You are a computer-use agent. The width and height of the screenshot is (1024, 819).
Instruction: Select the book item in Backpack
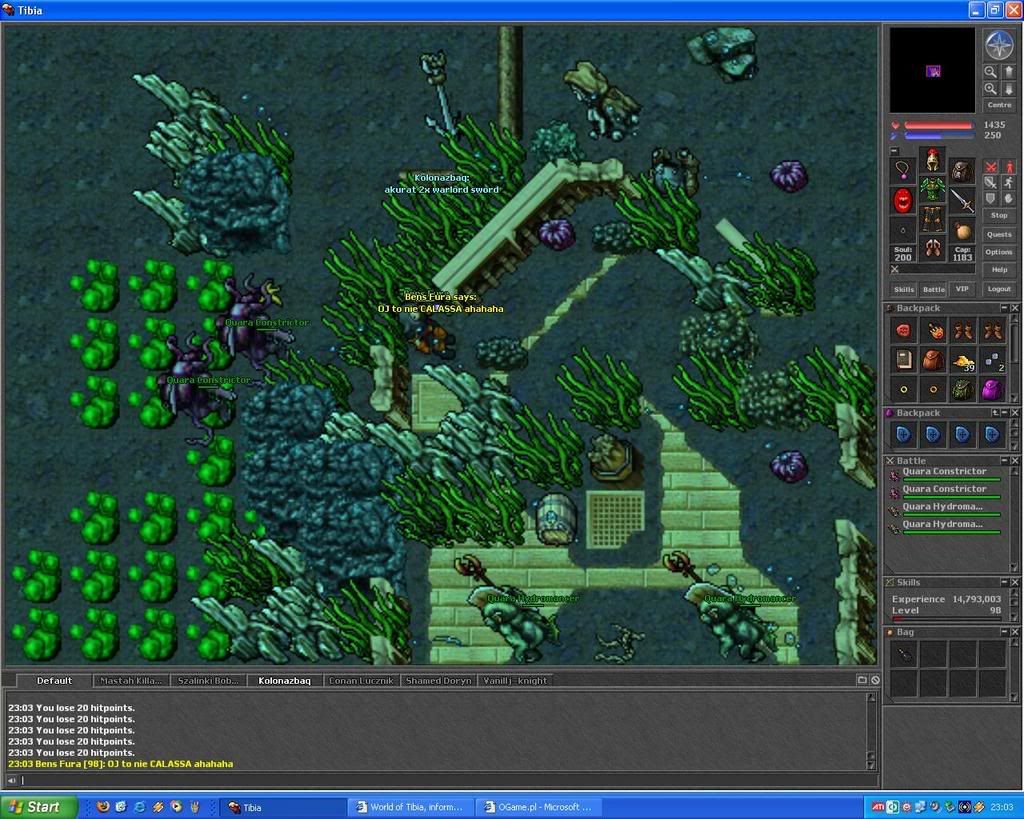click(x=903, y=361)
